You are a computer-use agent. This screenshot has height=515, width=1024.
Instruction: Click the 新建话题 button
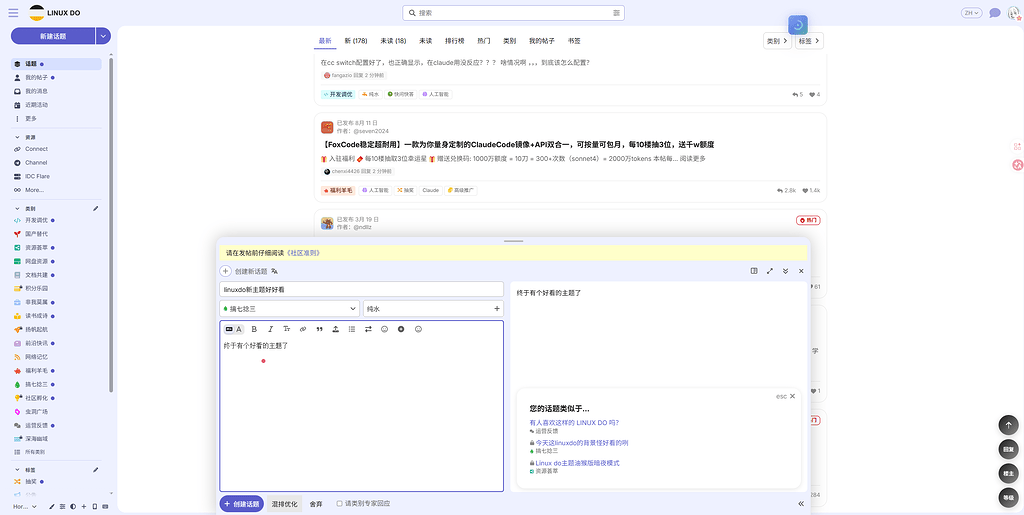click(x=53, y=36)
